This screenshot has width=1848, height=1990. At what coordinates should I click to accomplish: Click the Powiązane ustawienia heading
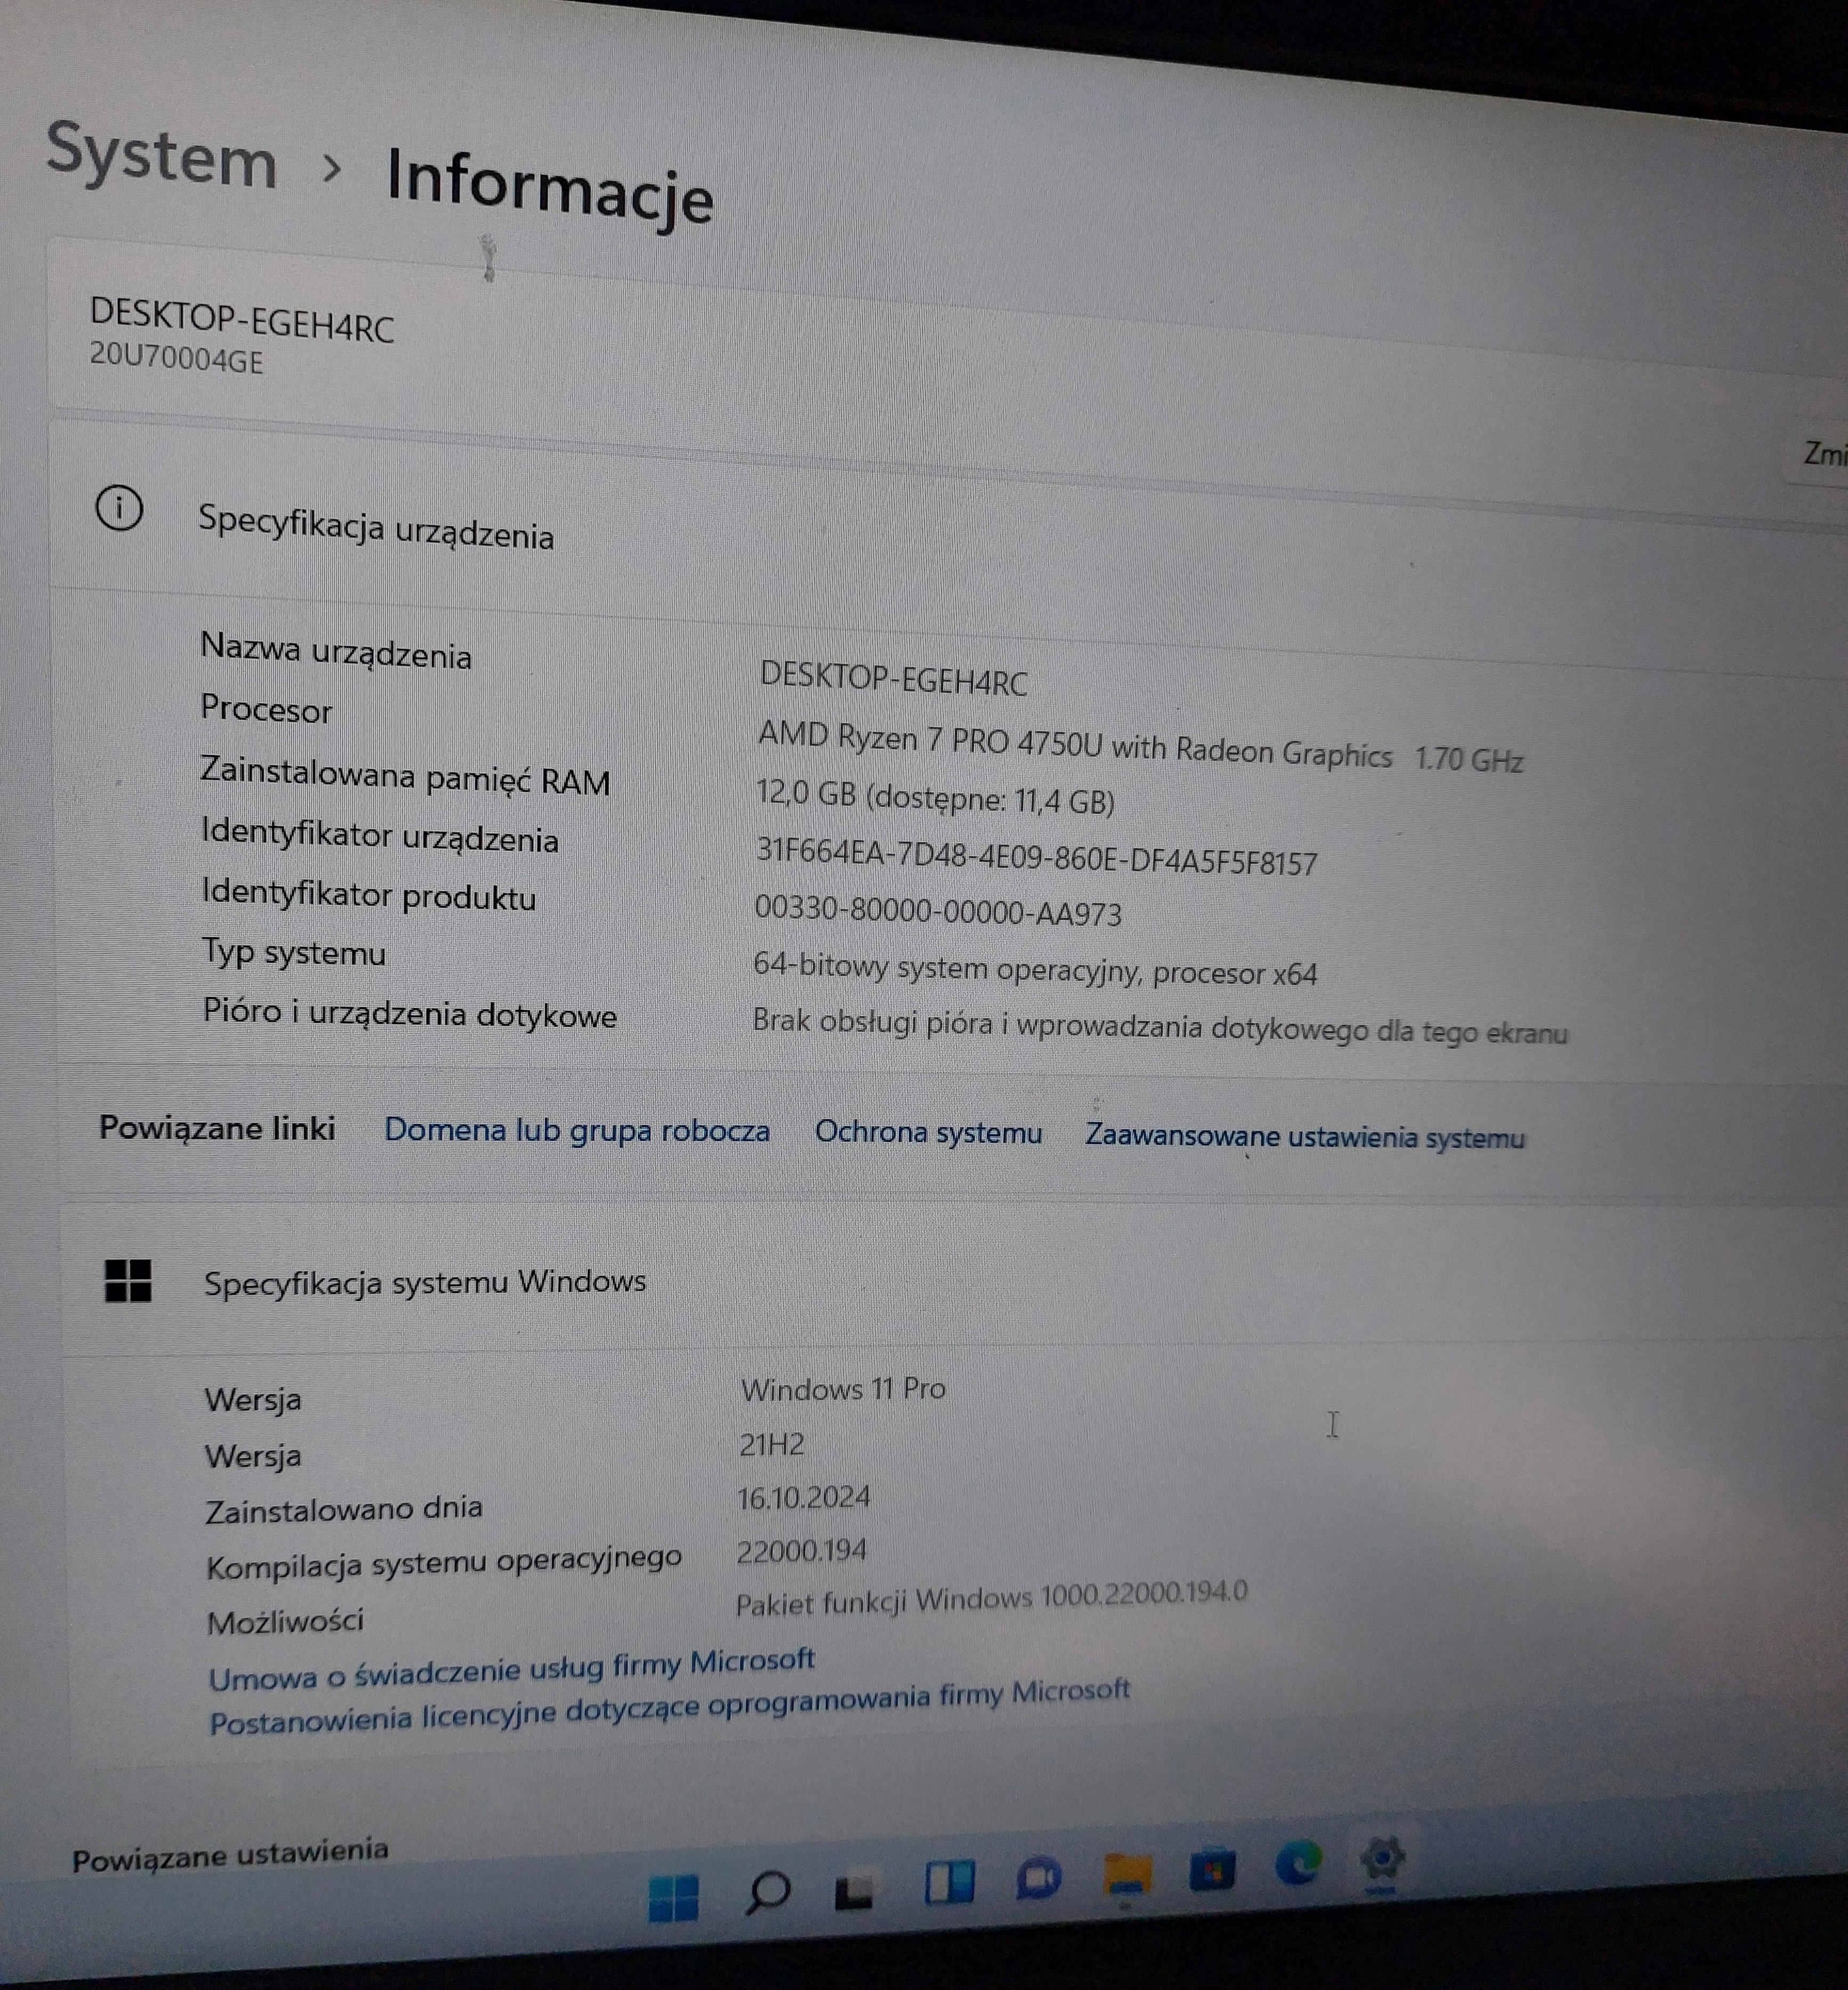(x=230, y=1854)
